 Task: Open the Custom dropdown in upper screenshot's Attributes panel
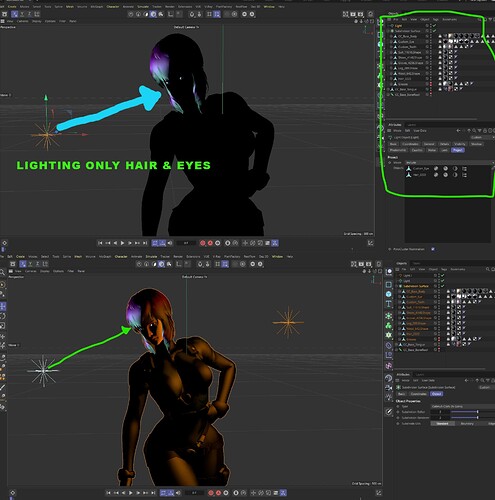tap(482, 137)
